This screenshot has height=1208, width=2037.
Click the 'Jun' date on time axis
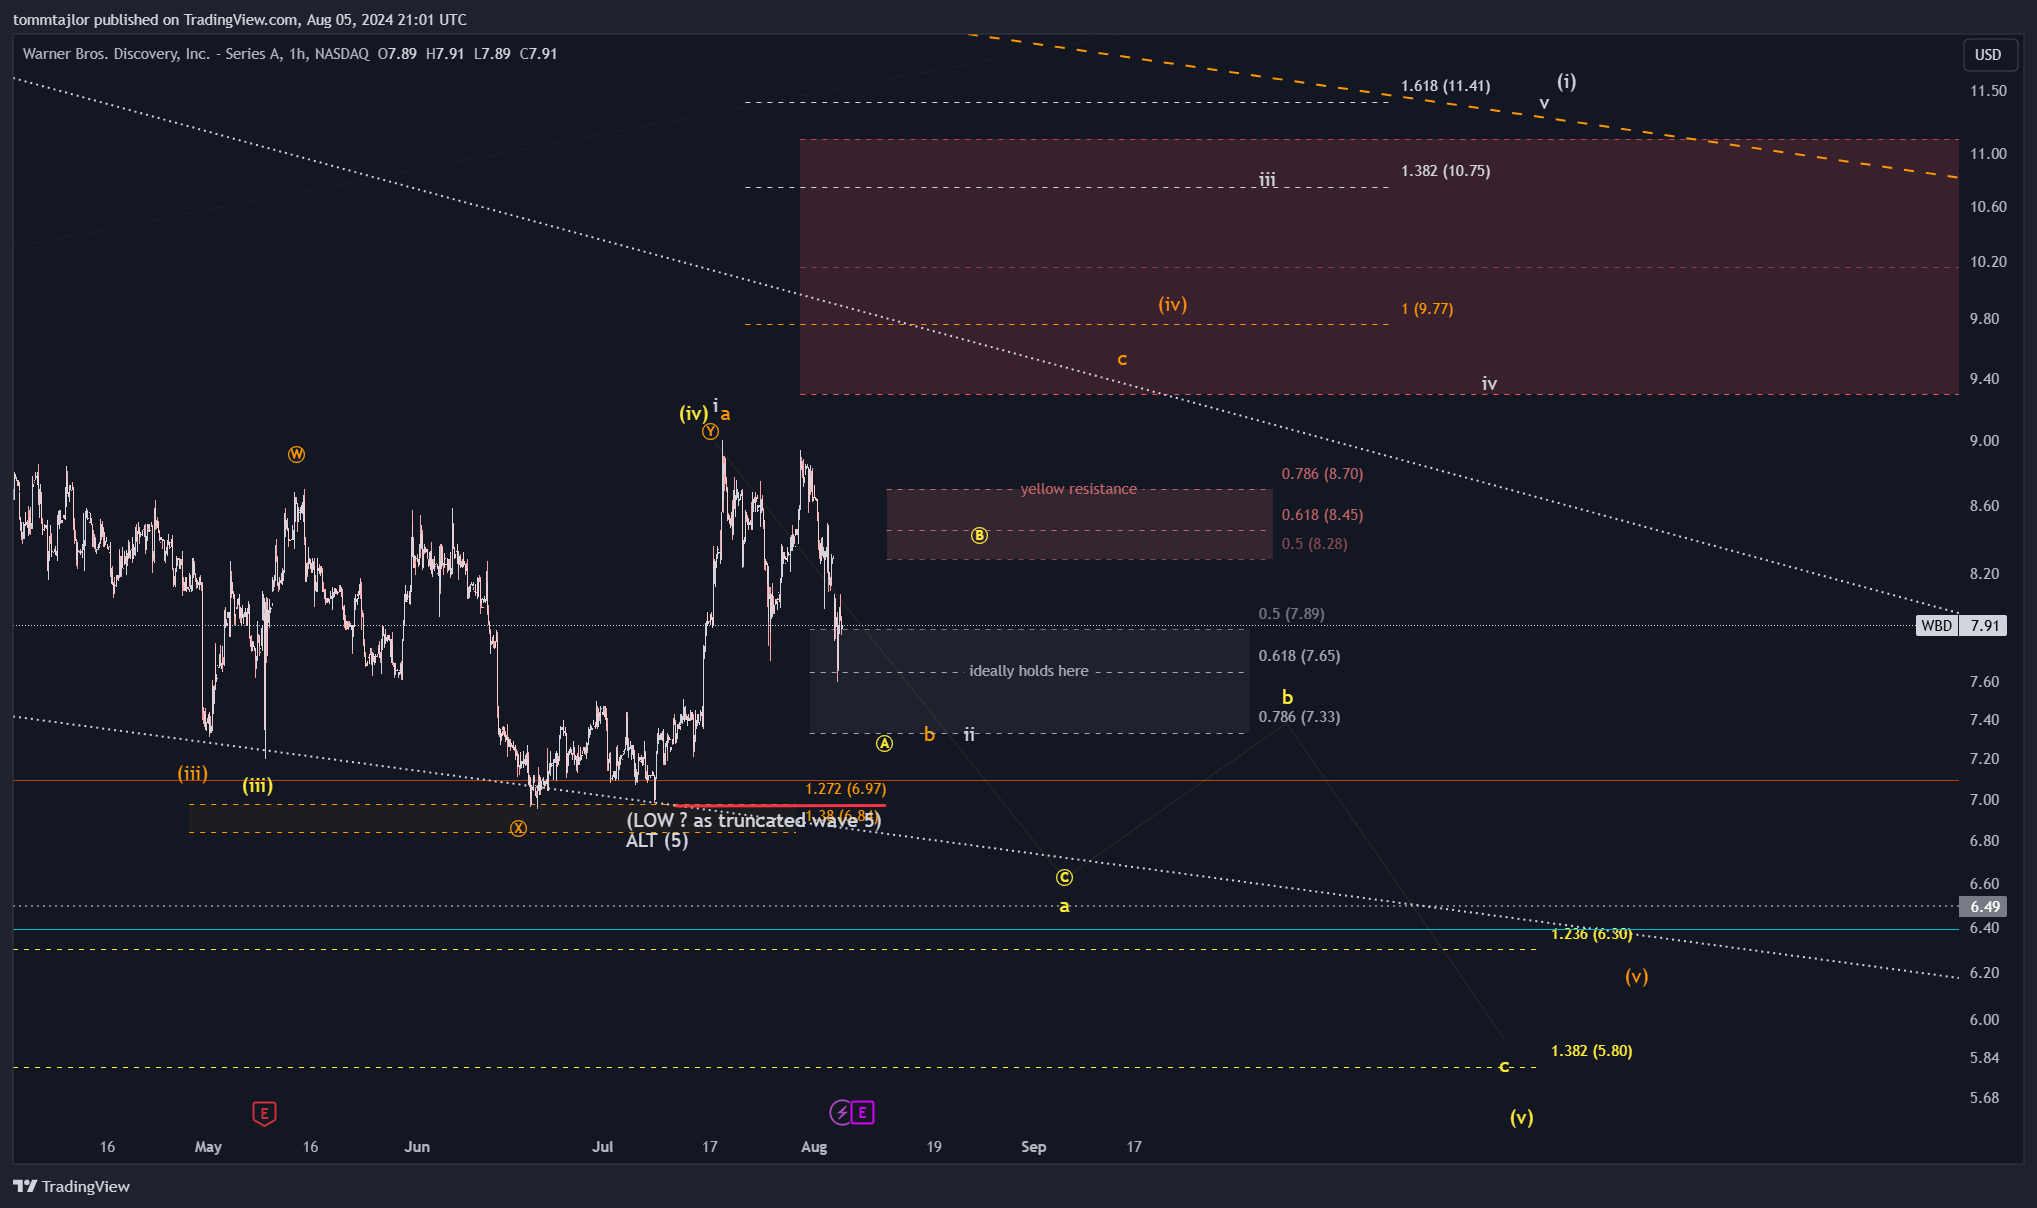417,1147
